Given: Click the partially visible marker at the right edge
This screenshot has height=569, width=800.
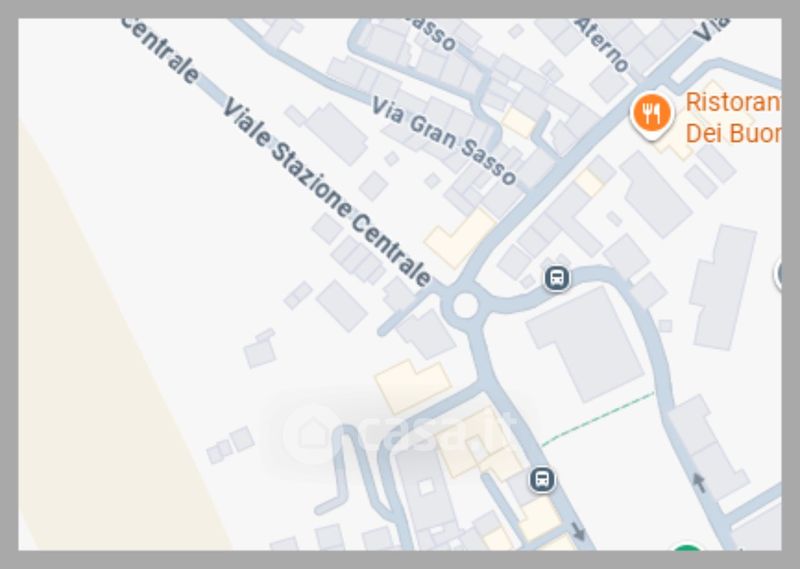Looking at the screenshot, I should click(778, 275).
